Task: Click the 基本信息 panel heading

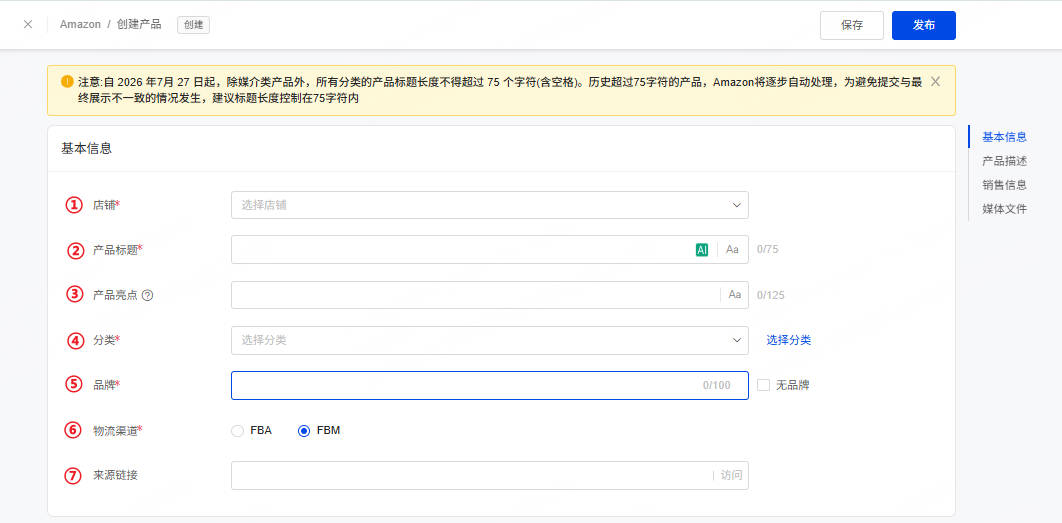Action: click(x=87, y=148)
